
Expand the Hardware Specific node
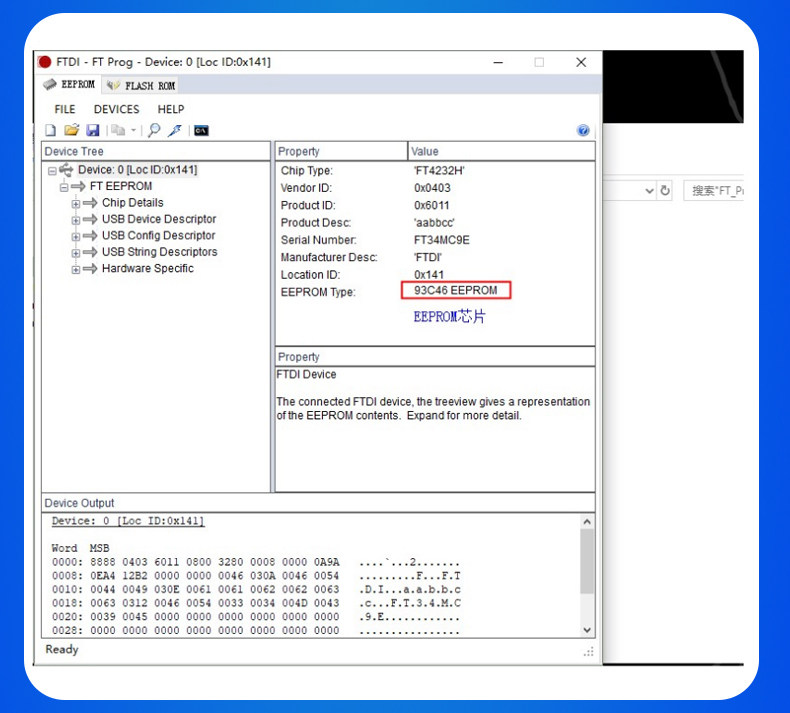pyautogui.click(x=76, y=270)
